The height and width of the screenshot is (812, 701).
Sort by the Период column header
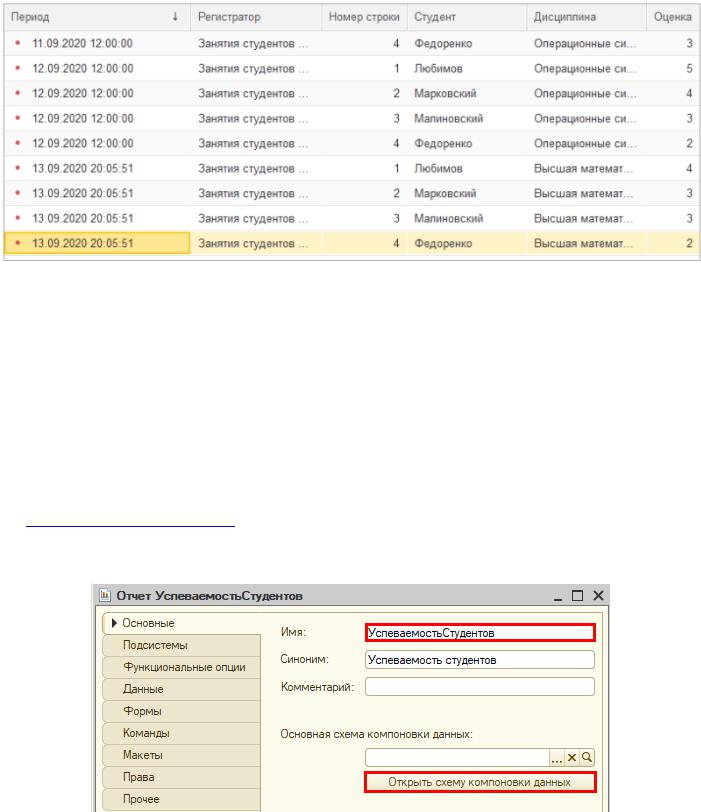click(97, 17)
